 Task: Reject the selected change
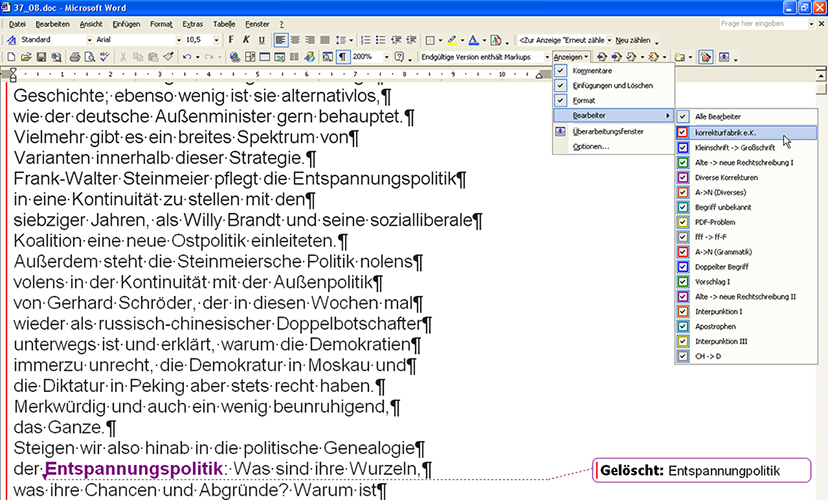click(653, 56)
